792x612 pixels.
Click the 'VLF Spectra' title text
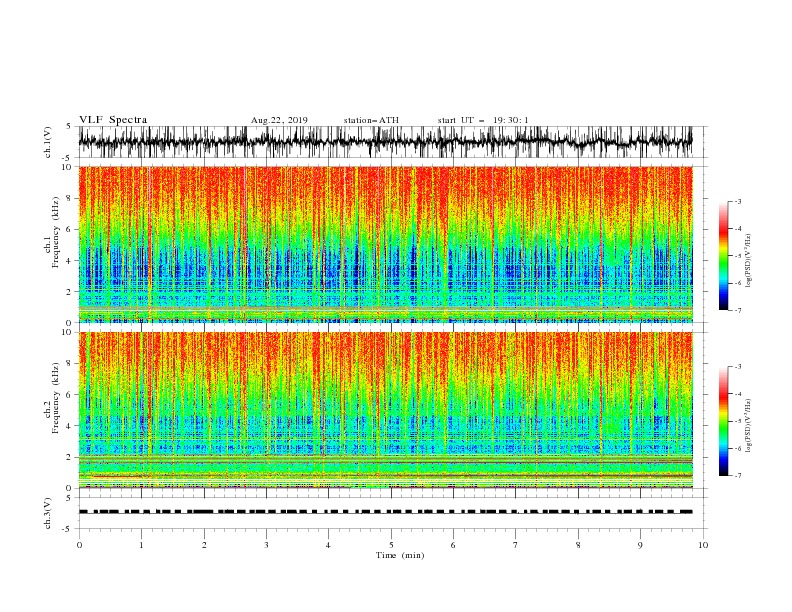point(113,120)
